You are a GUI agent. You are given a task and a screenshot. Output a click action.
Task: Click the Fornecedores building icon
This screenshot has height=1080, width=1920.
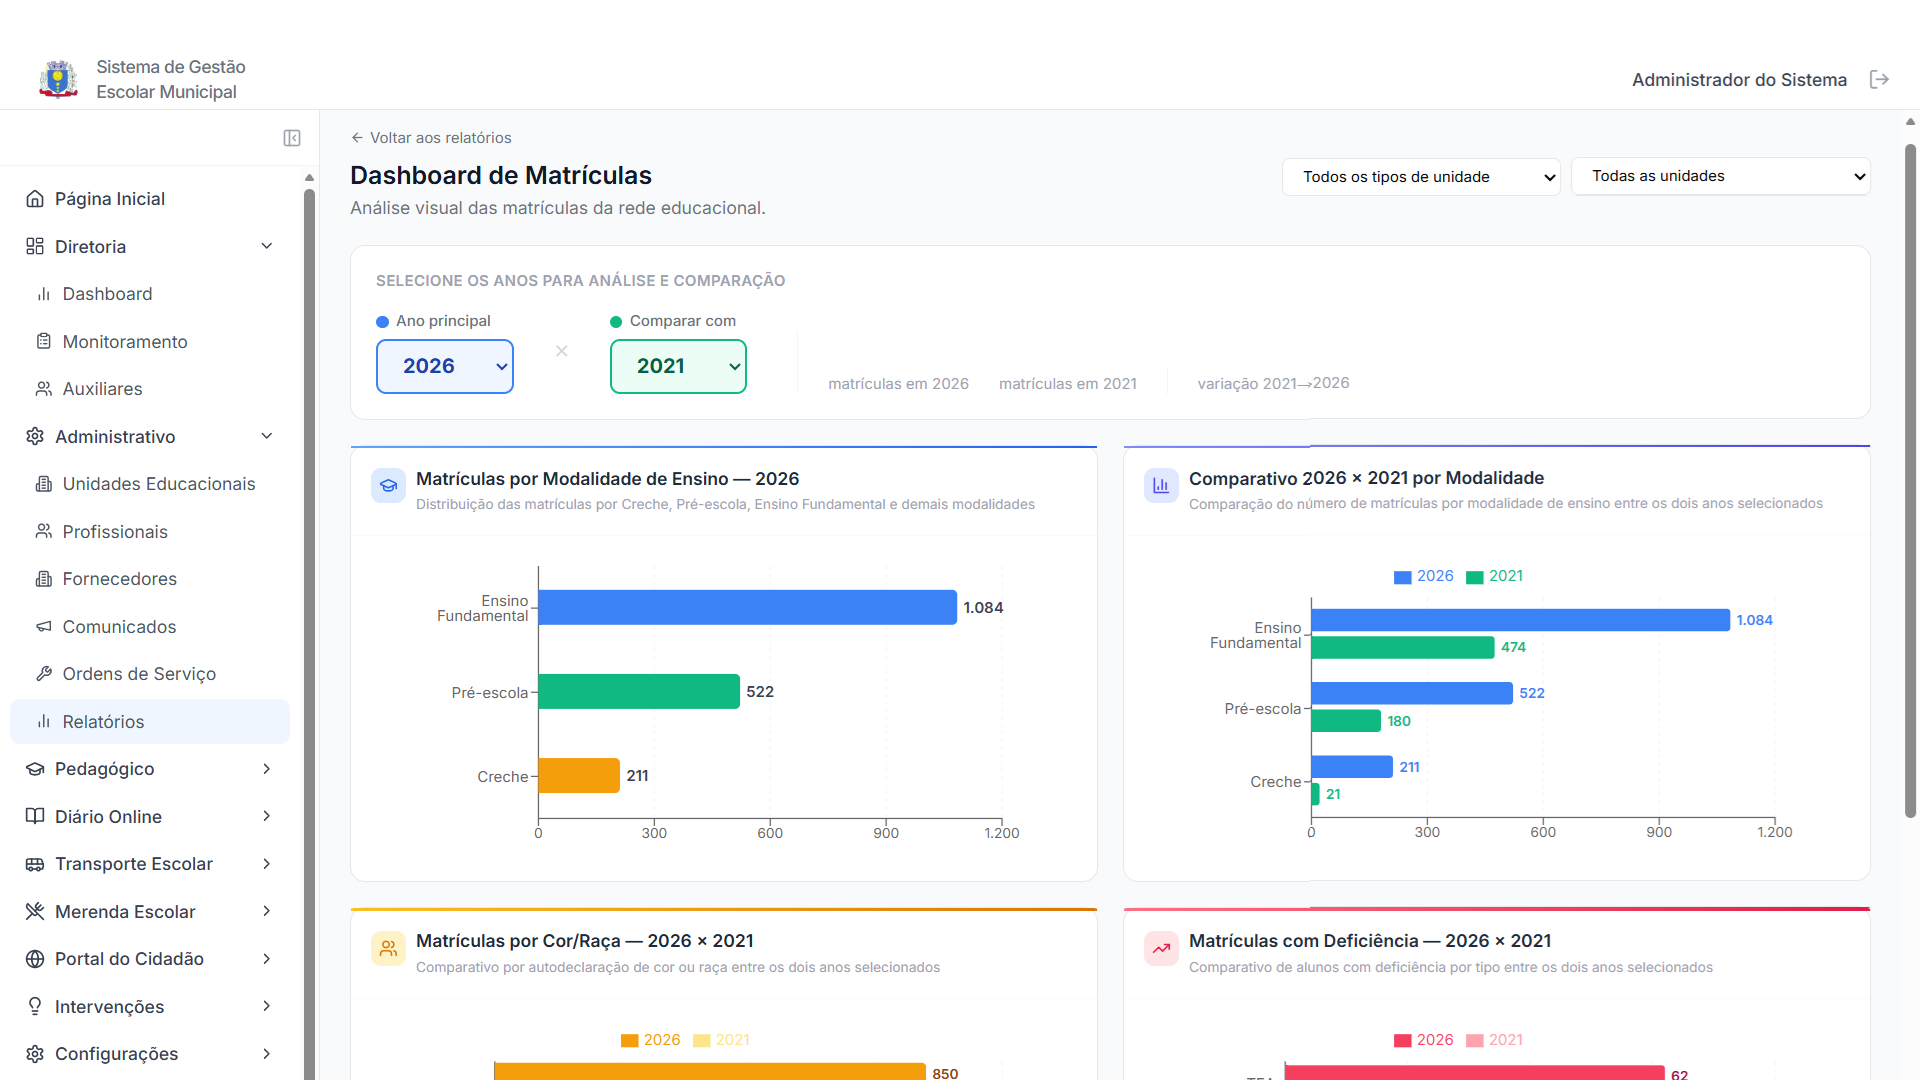tap(44, 579)
